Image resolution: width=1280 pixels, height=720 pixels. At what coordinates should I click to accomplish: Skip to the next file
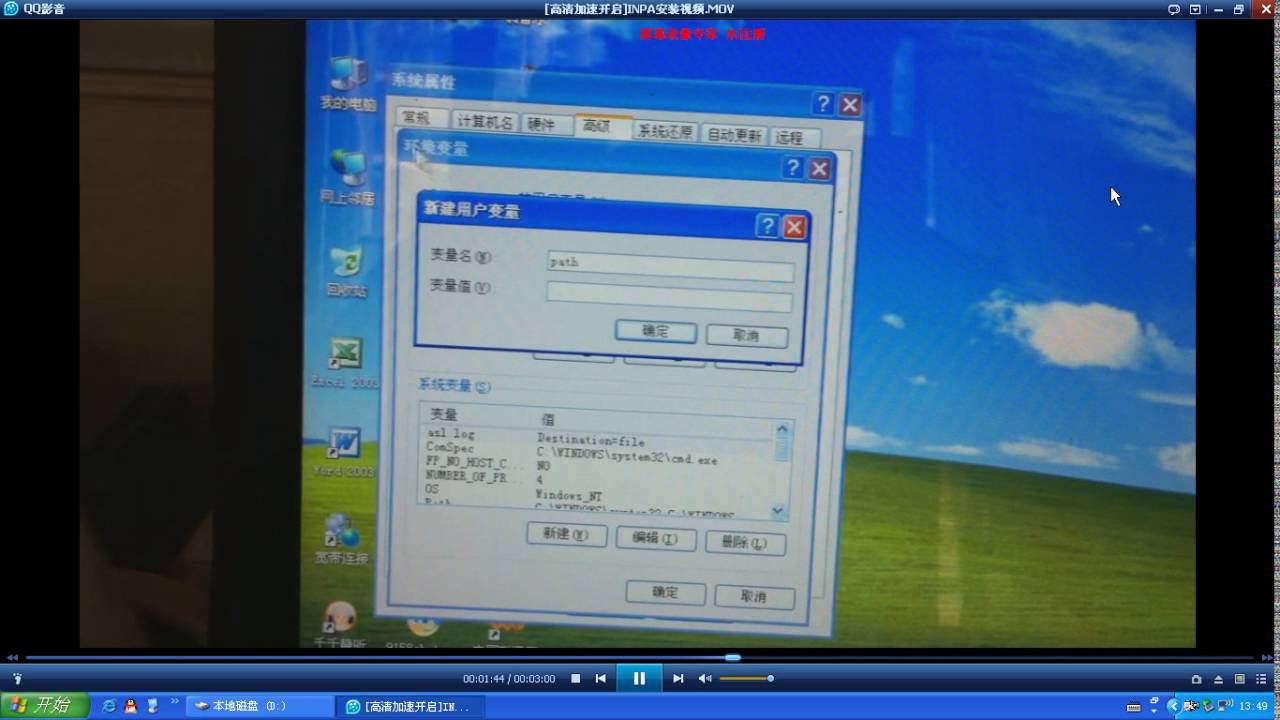[678, 678]
